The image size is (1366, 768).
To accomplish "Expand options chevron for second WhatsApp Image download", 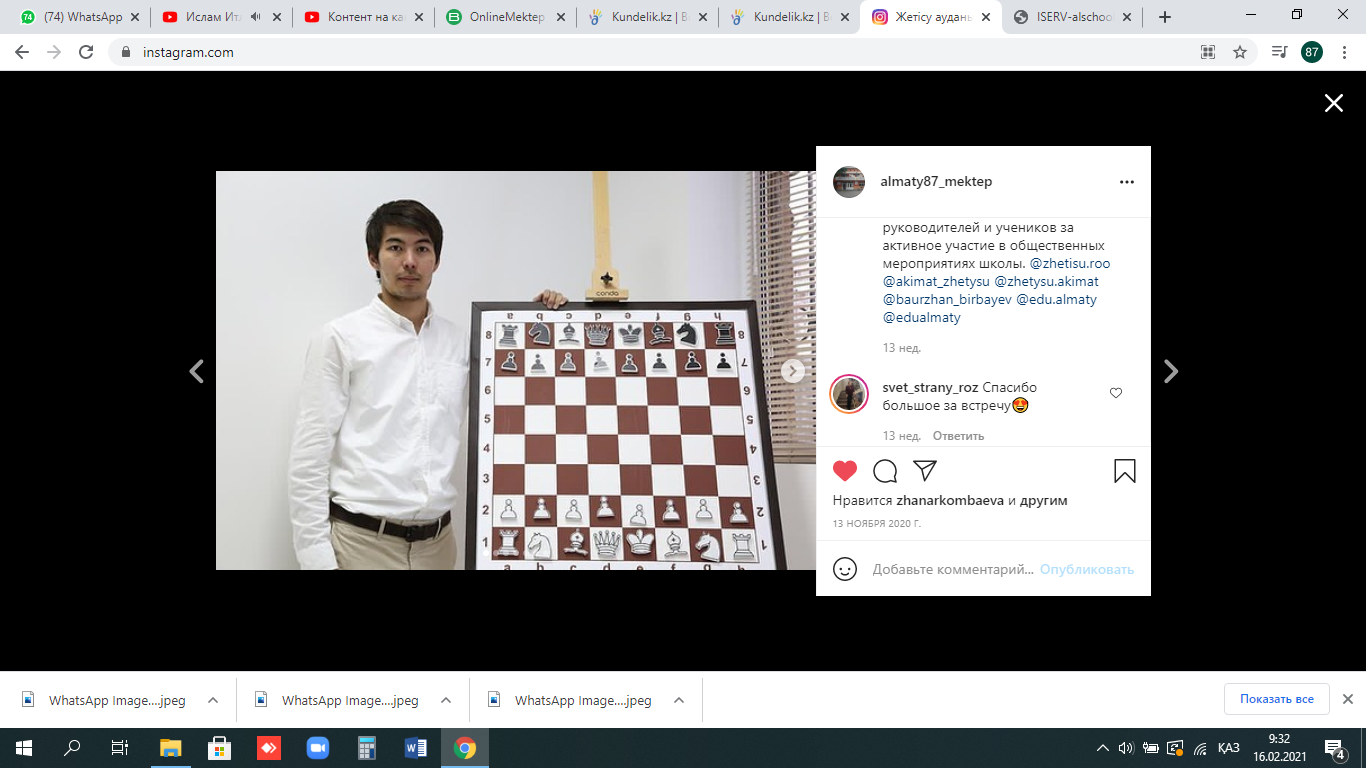I will (x=446, y=700).
